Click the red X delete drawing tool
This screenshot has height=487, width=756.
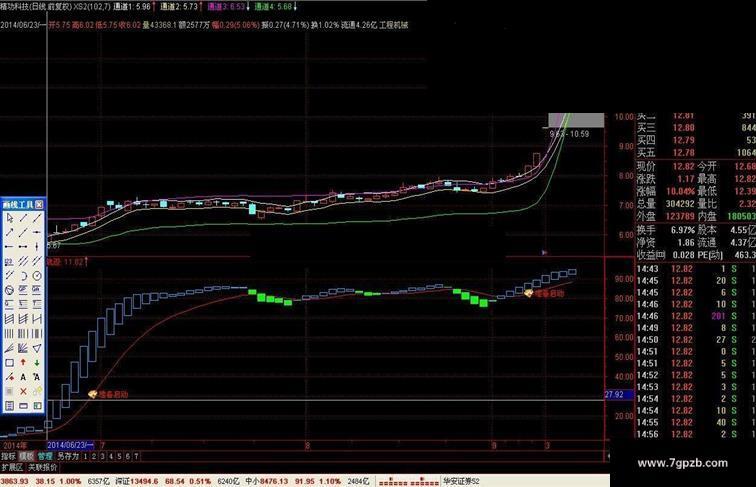point(23,392)
